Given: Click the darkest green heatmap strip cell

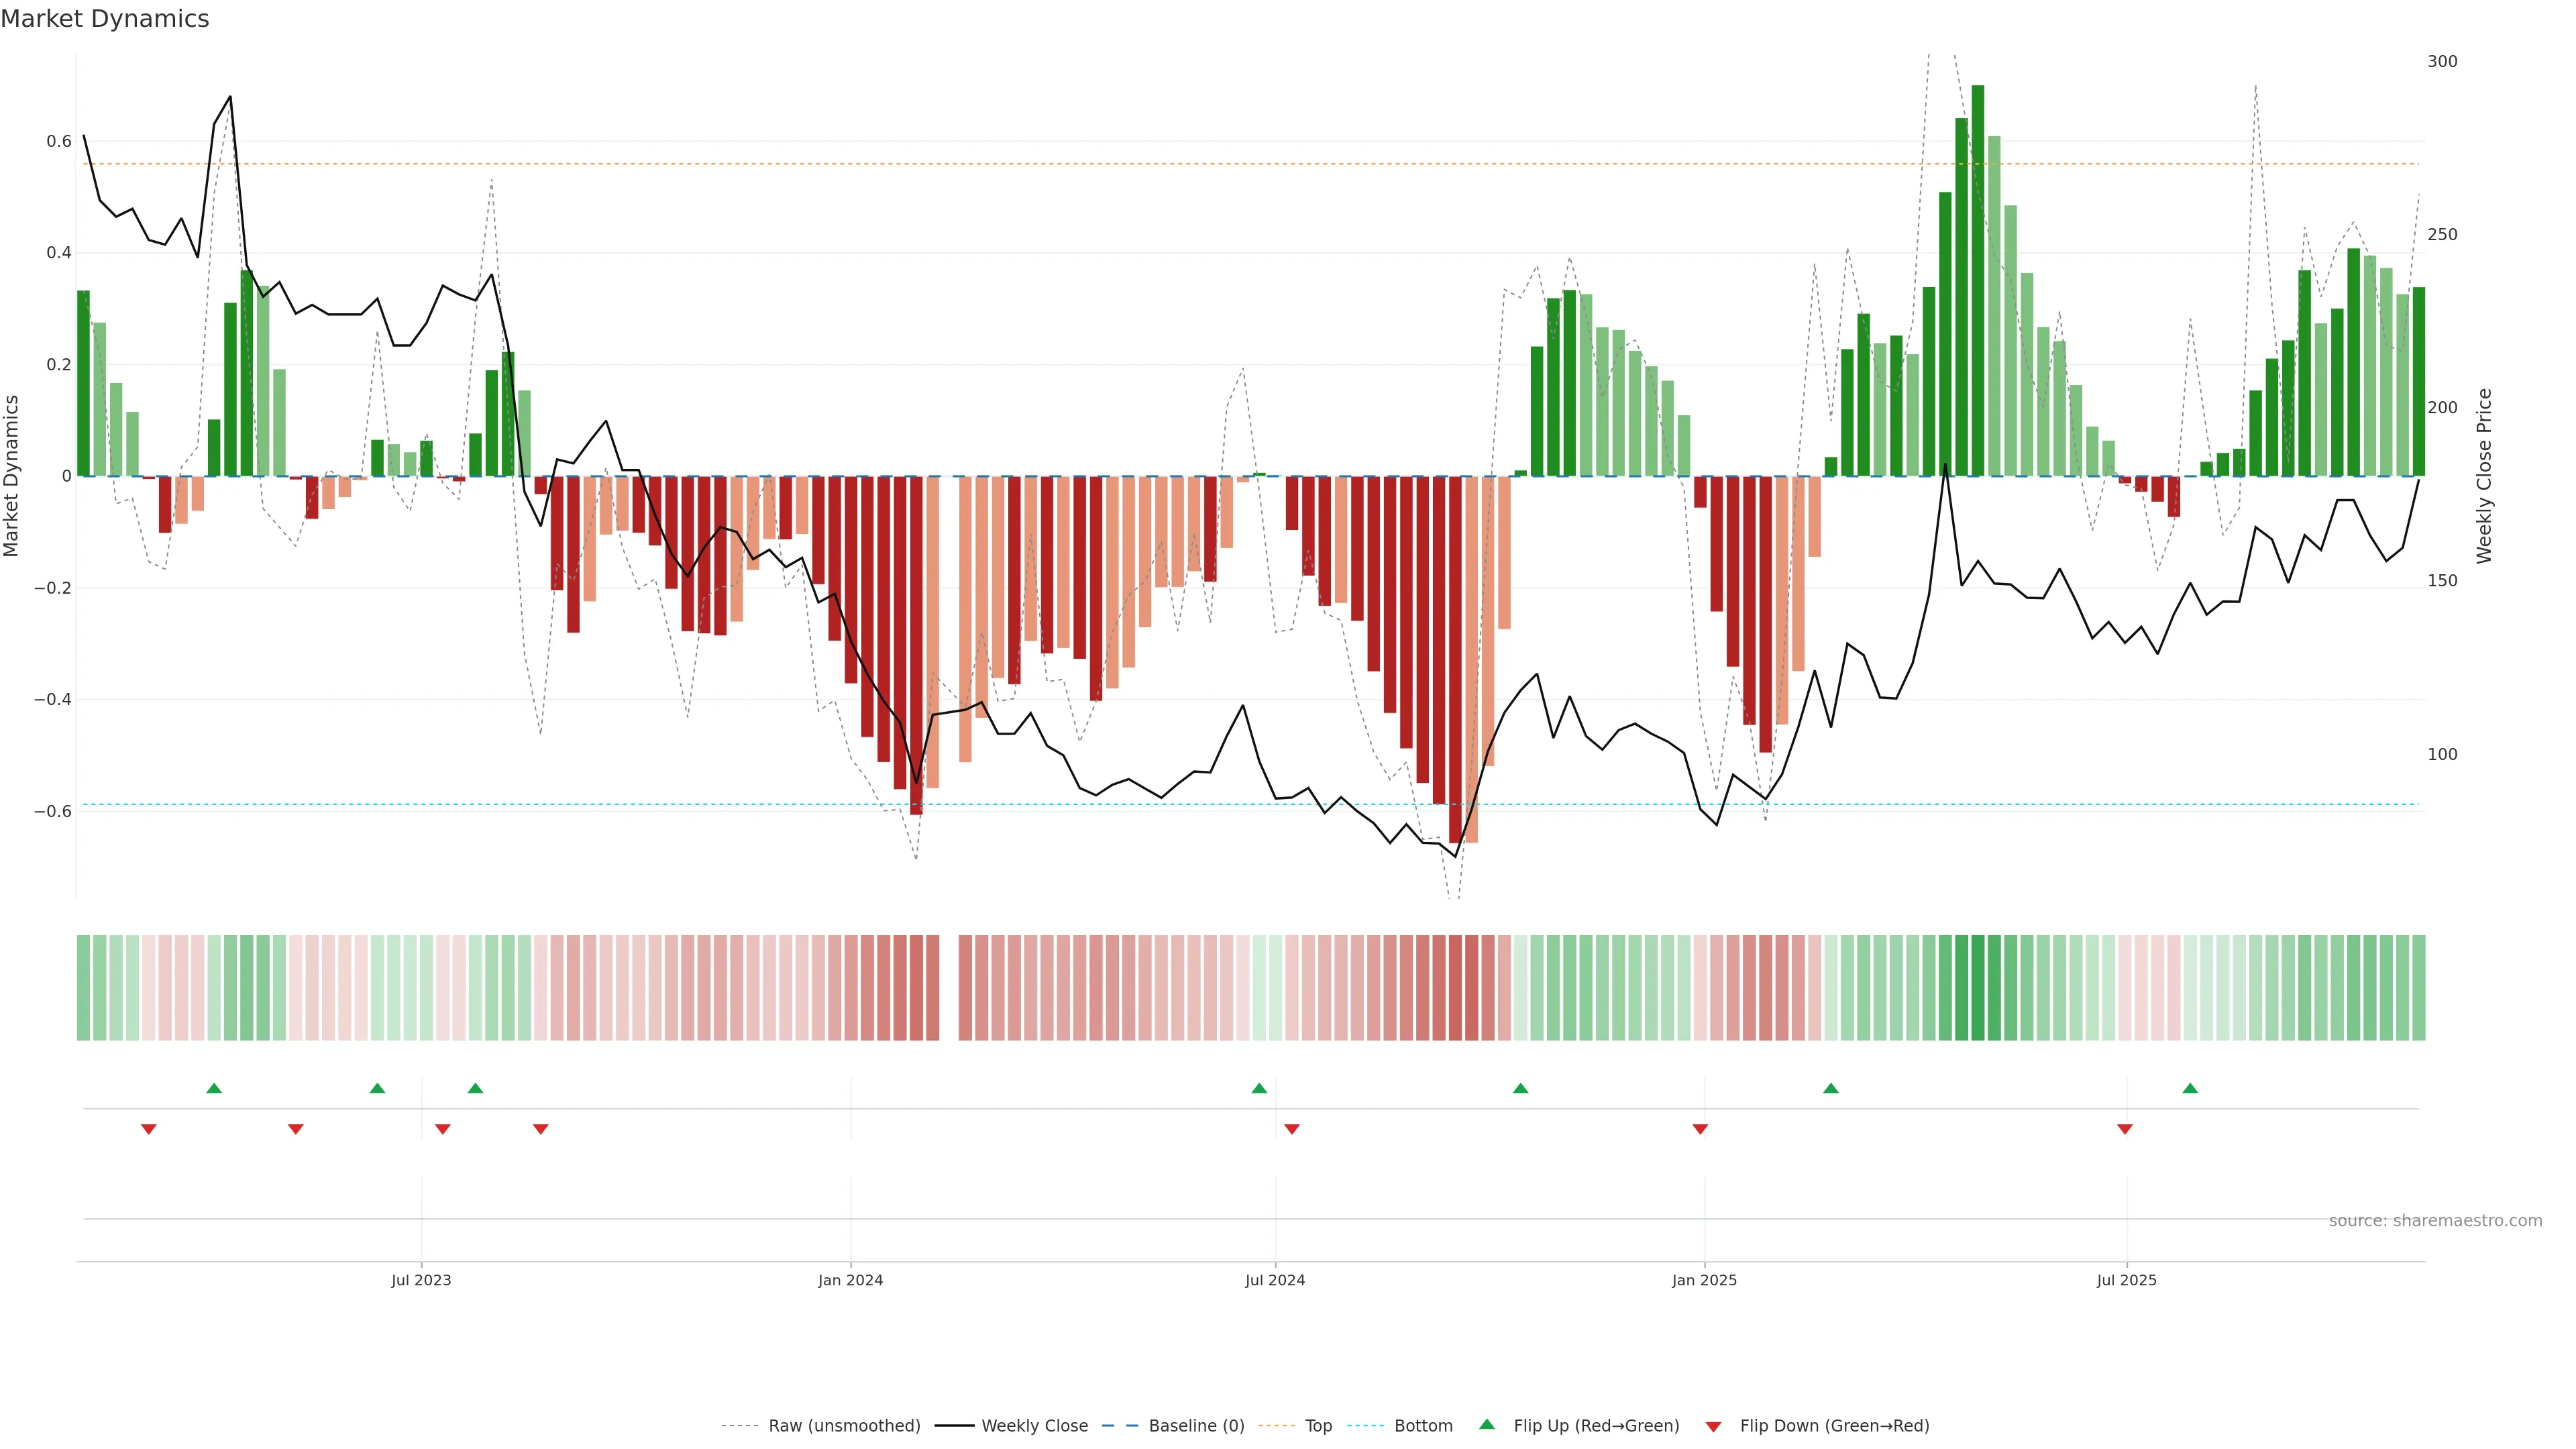Looking at the screenshot, I should point(1978,988).
